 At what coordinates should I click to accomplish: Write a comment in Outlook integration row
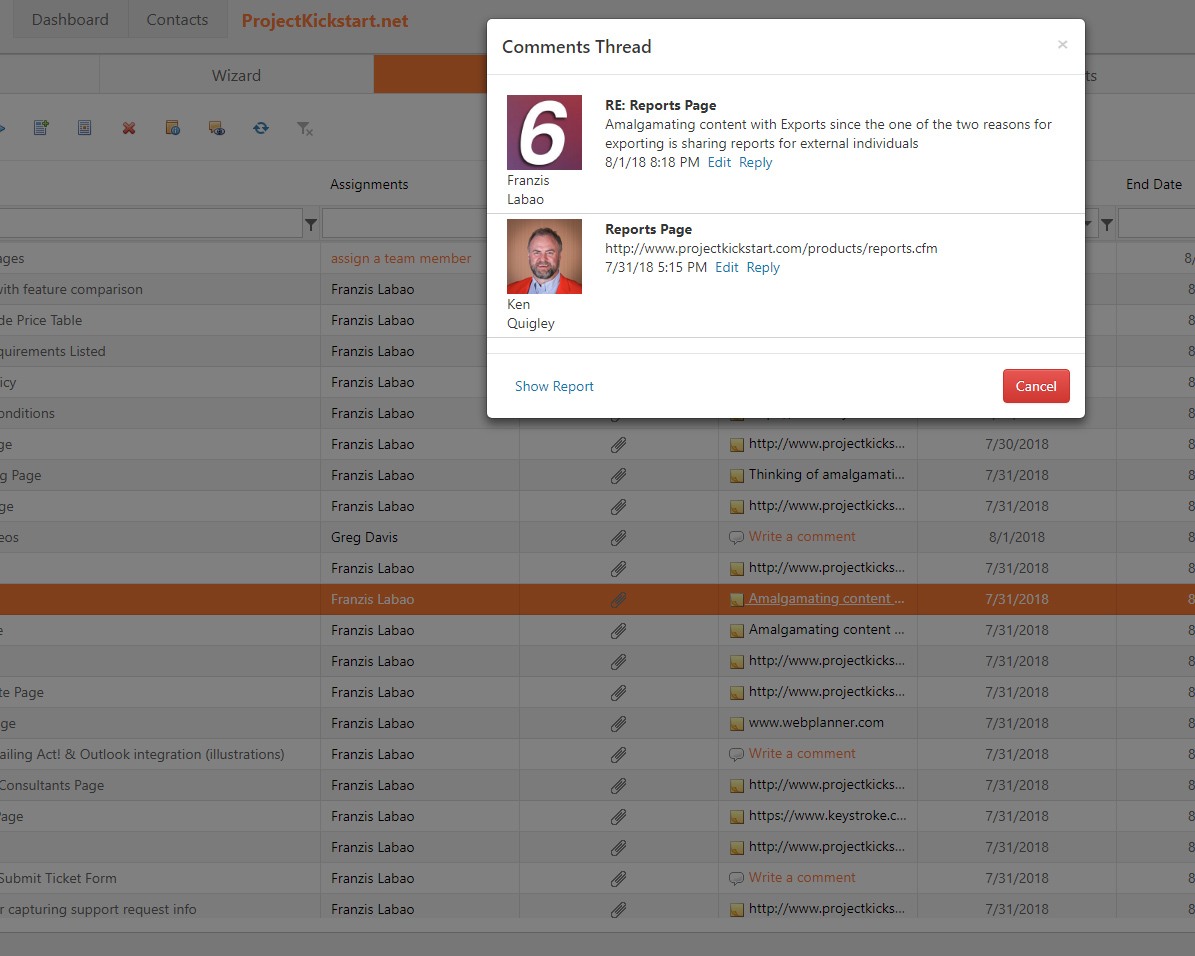coord(802,753)
